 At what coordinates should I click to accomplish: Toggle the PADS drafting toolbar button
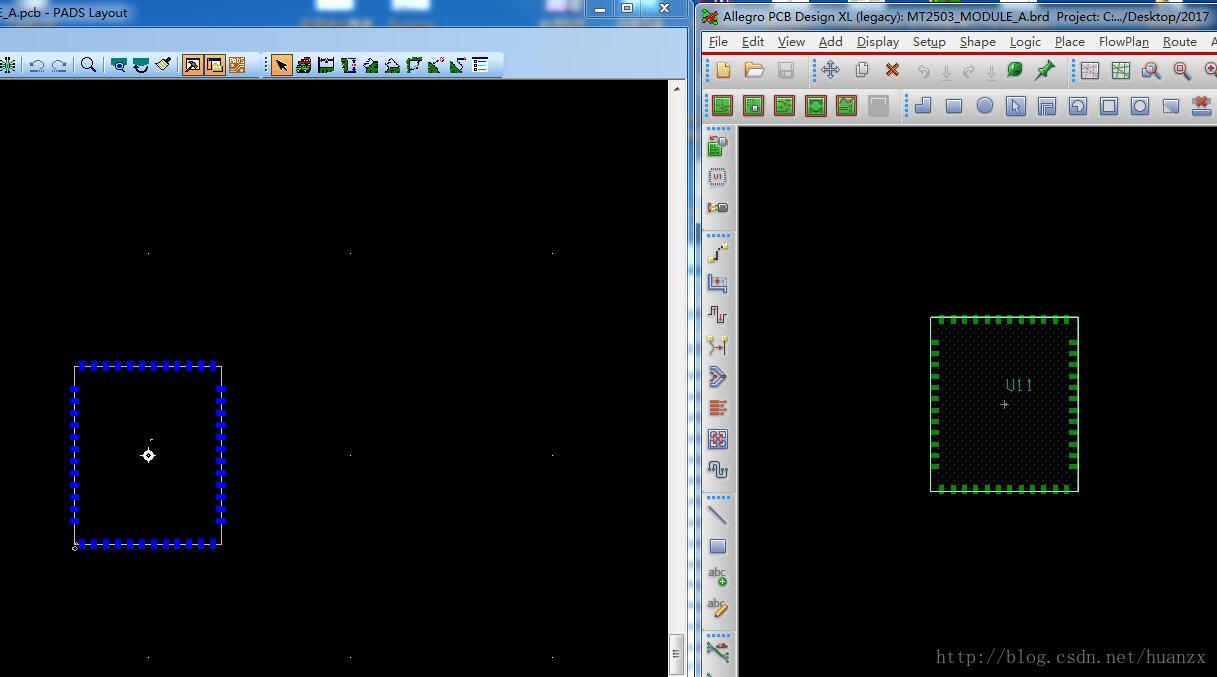click(x=192, y=65)
